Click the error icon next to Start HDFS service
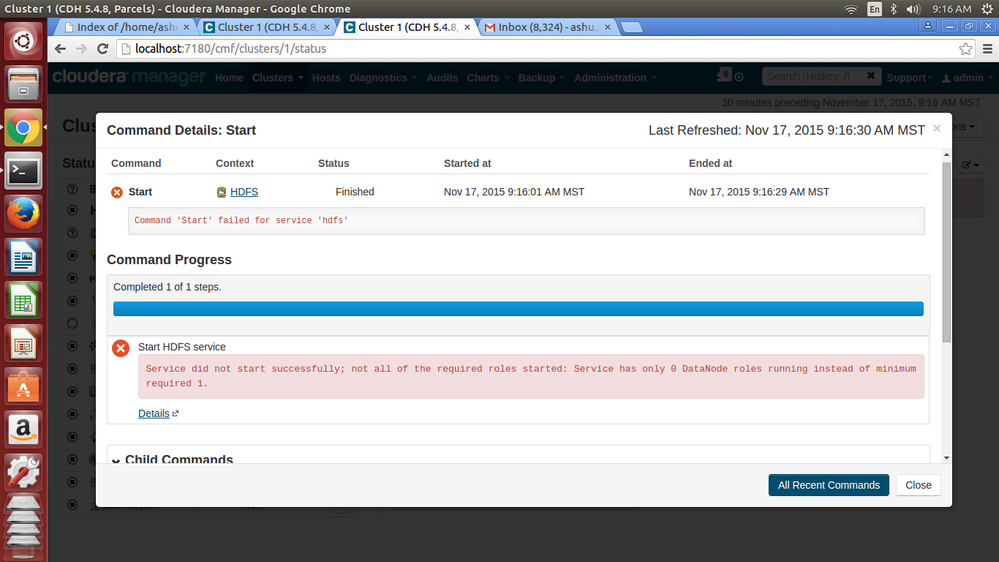The image size is (999, 562). pos(120,348)
